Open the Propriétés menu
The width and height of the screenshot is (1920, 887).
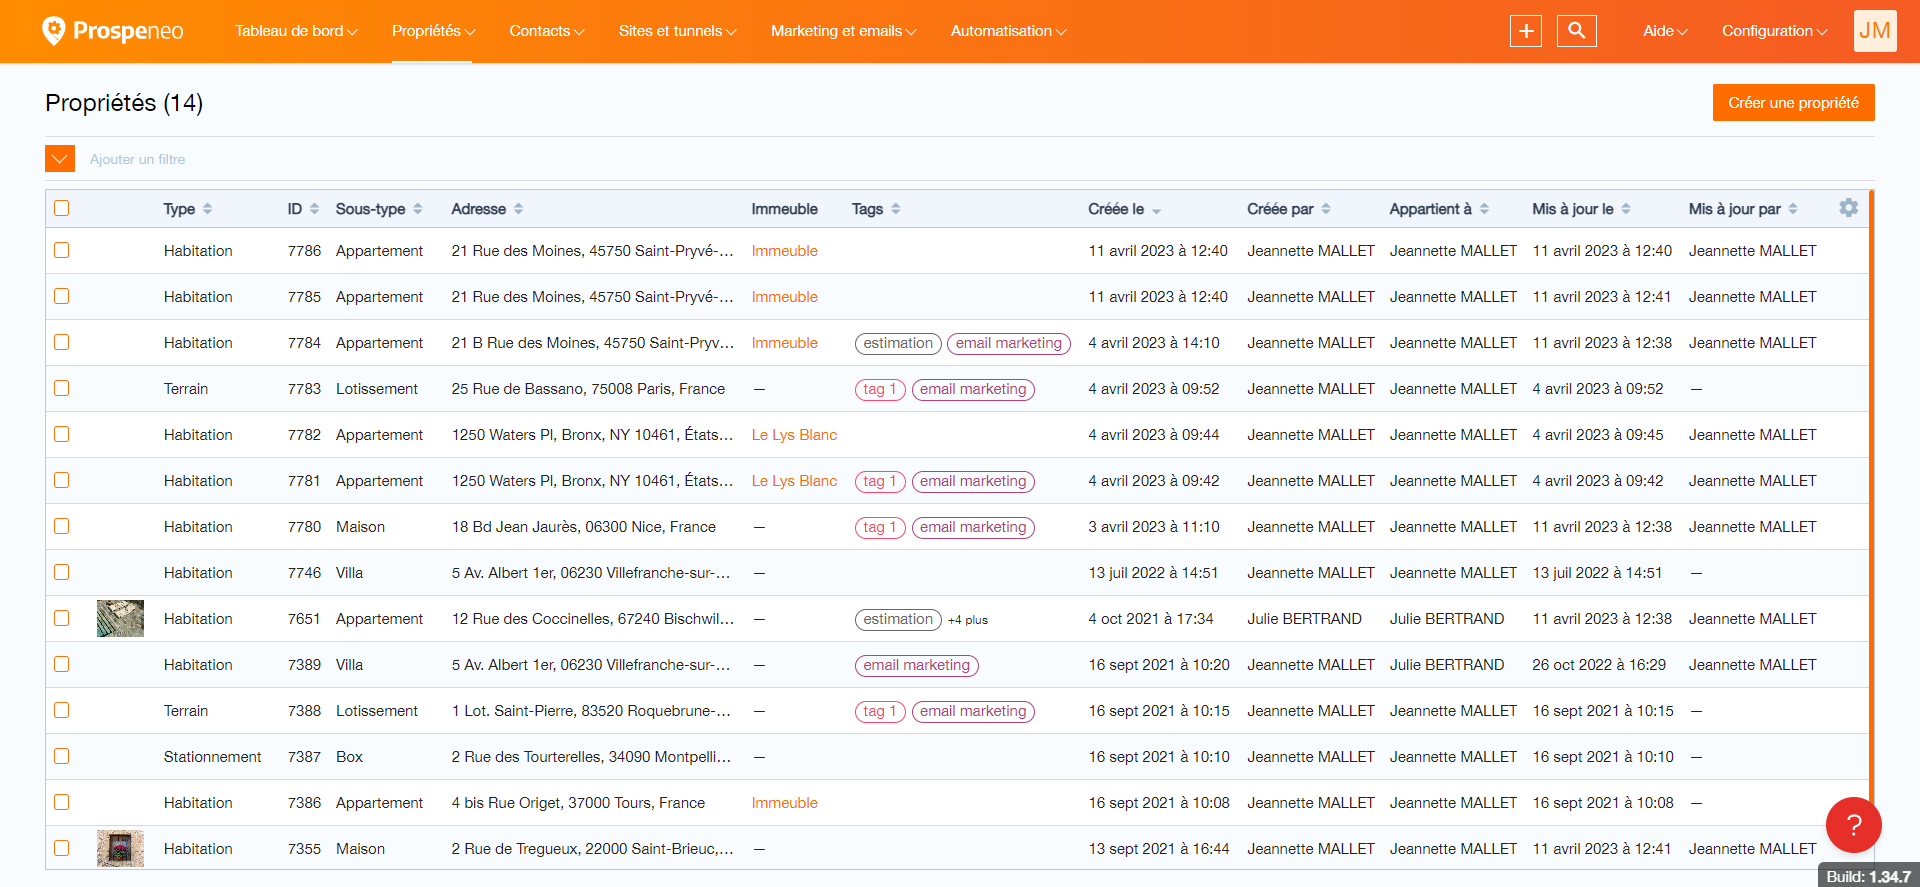[x=433, y=31]
